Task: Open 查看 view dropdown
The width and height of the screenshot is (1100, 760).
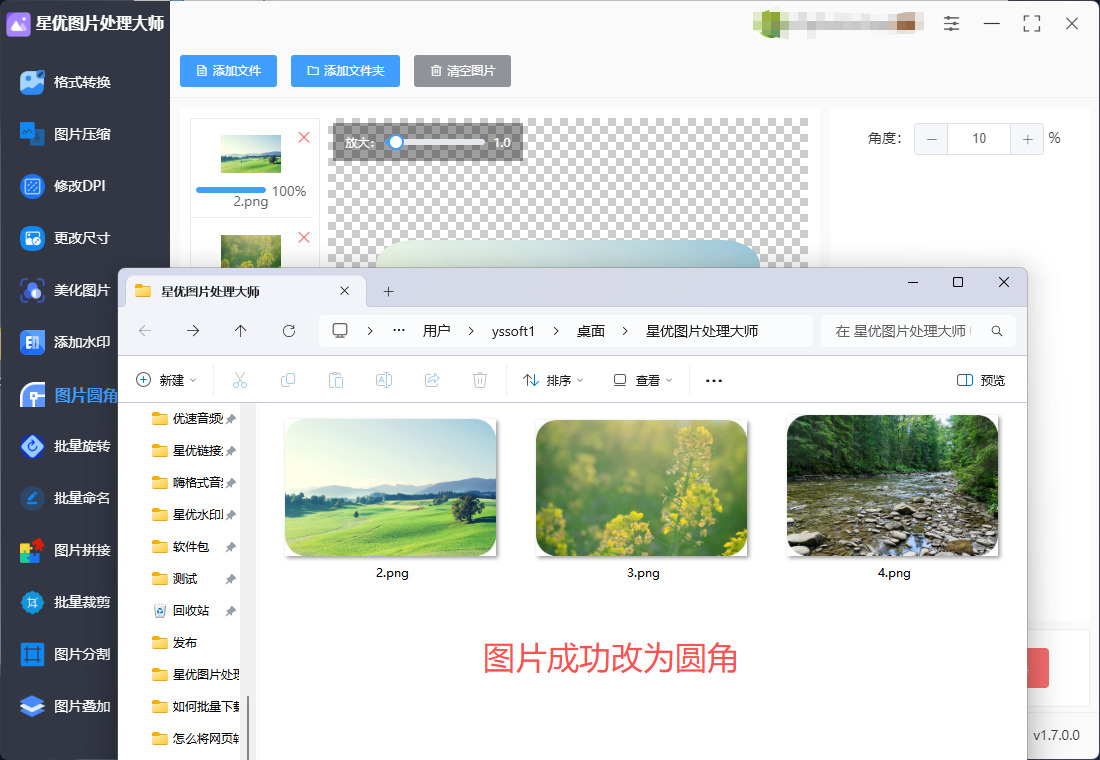Action: (x=643, y=380)
